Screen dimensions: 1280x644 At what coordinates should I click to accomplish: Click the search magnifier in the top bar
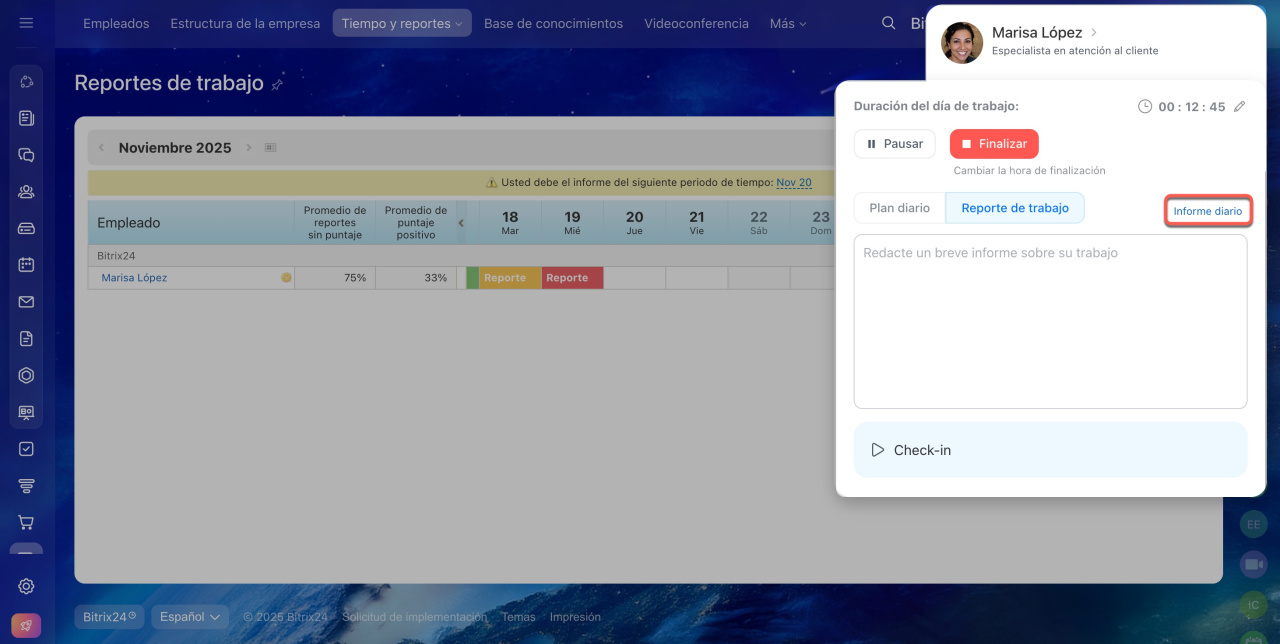pos(888,23)
